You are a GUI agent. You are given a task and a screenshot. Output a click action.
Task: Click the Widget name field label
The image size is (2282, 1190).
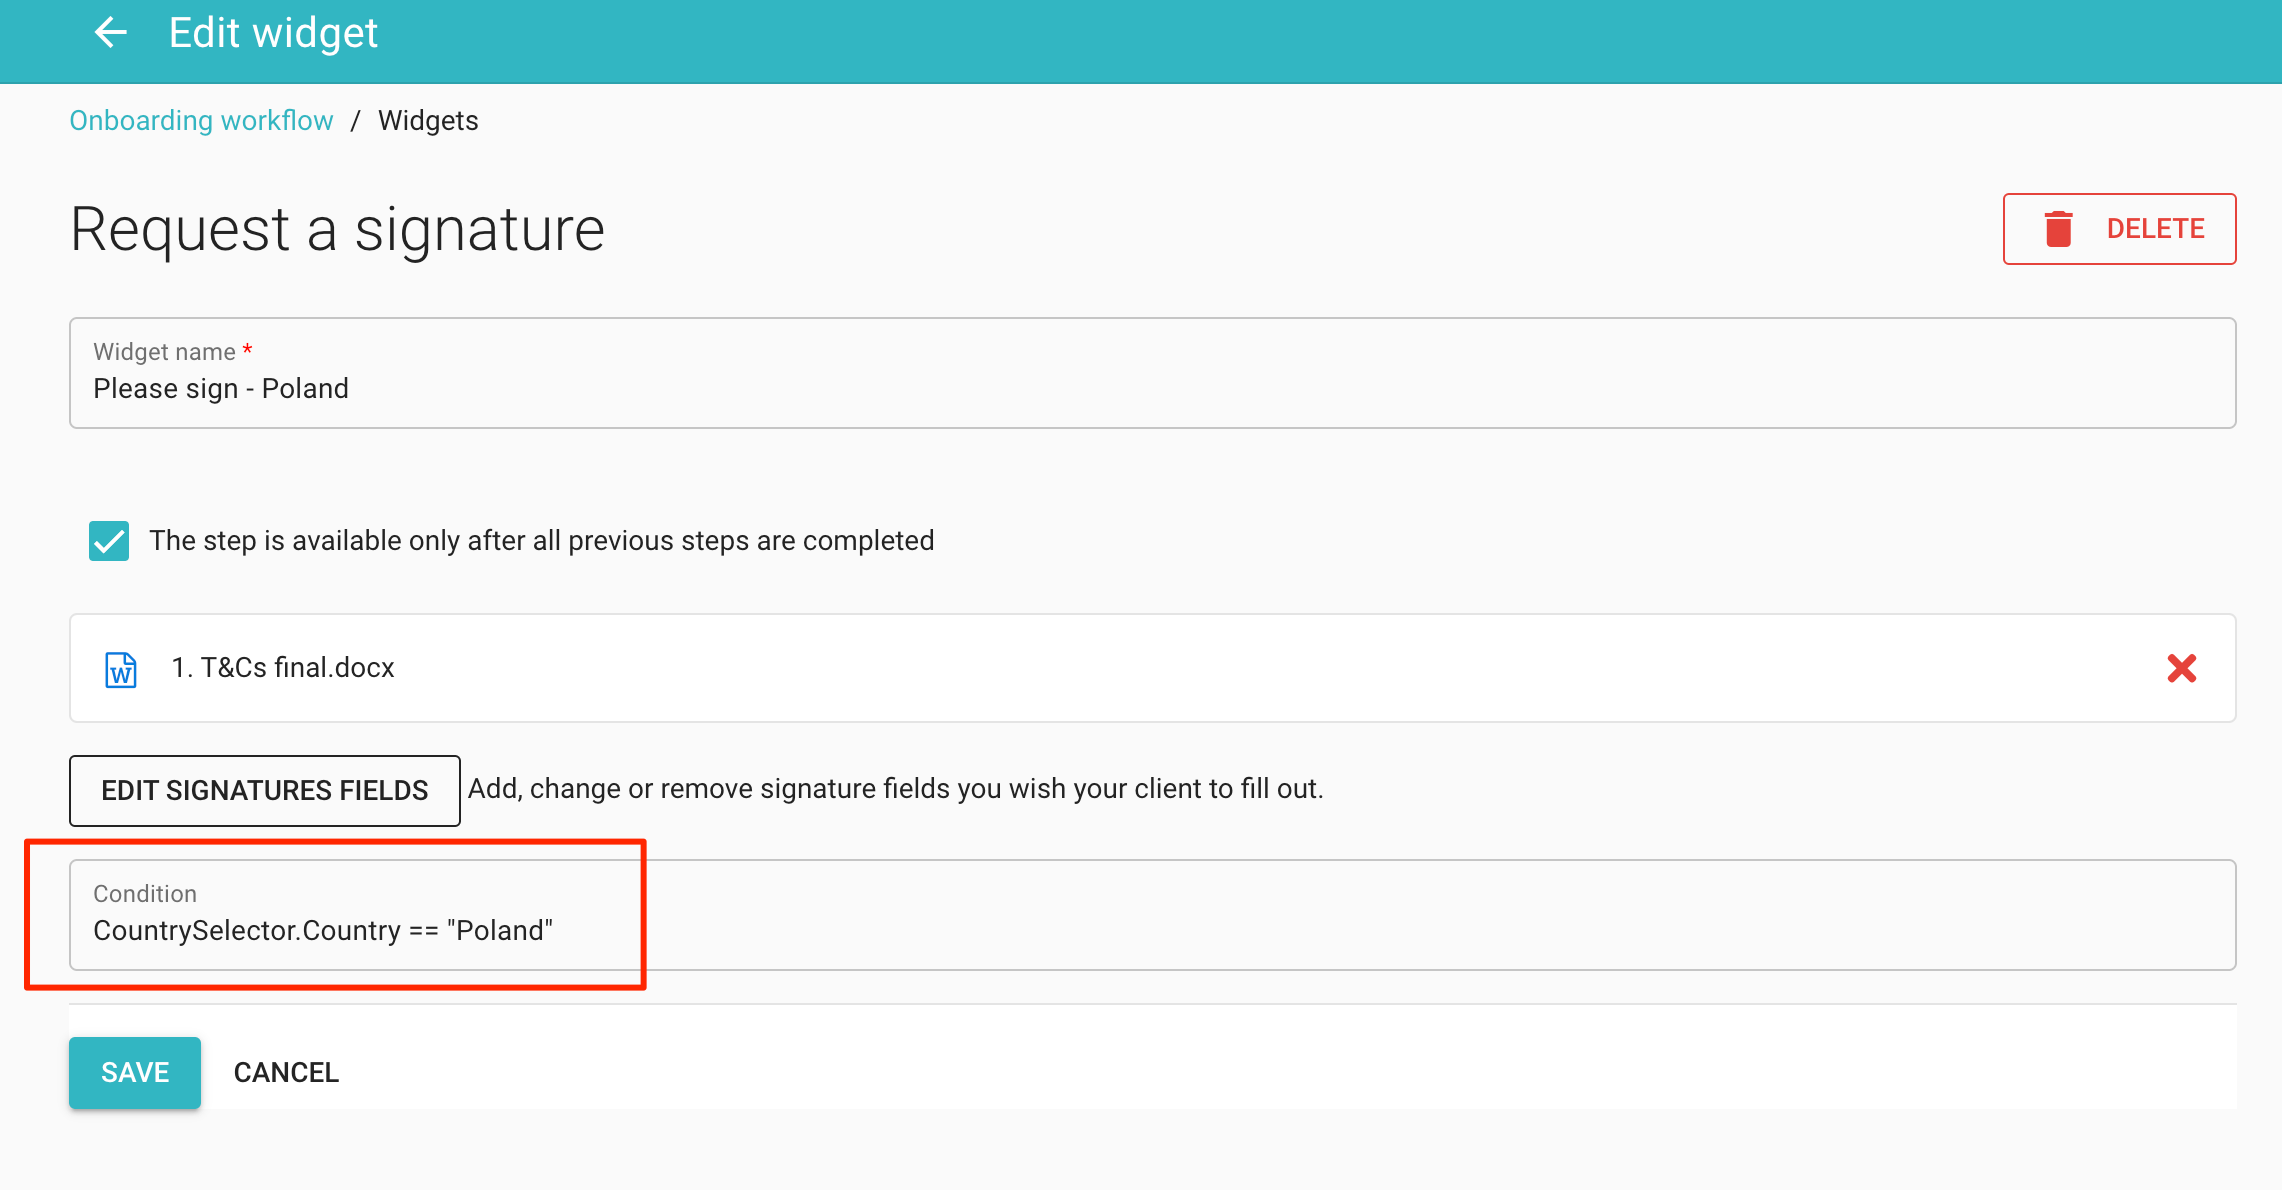coord(164,352)
